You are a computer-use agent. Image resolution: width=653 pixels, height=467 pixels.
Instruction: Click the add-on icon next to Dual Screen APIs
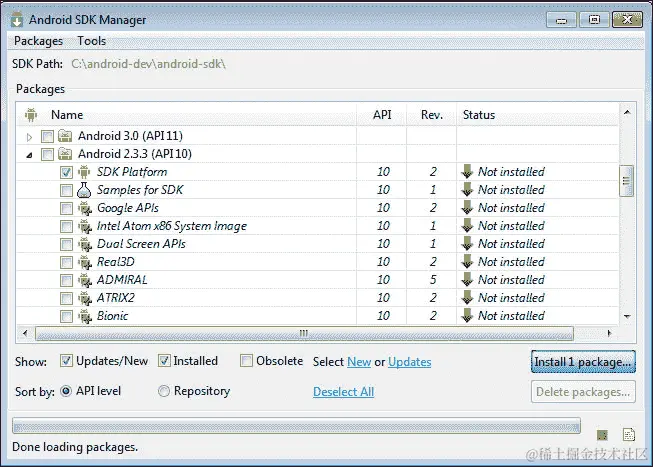pos(85,244)
